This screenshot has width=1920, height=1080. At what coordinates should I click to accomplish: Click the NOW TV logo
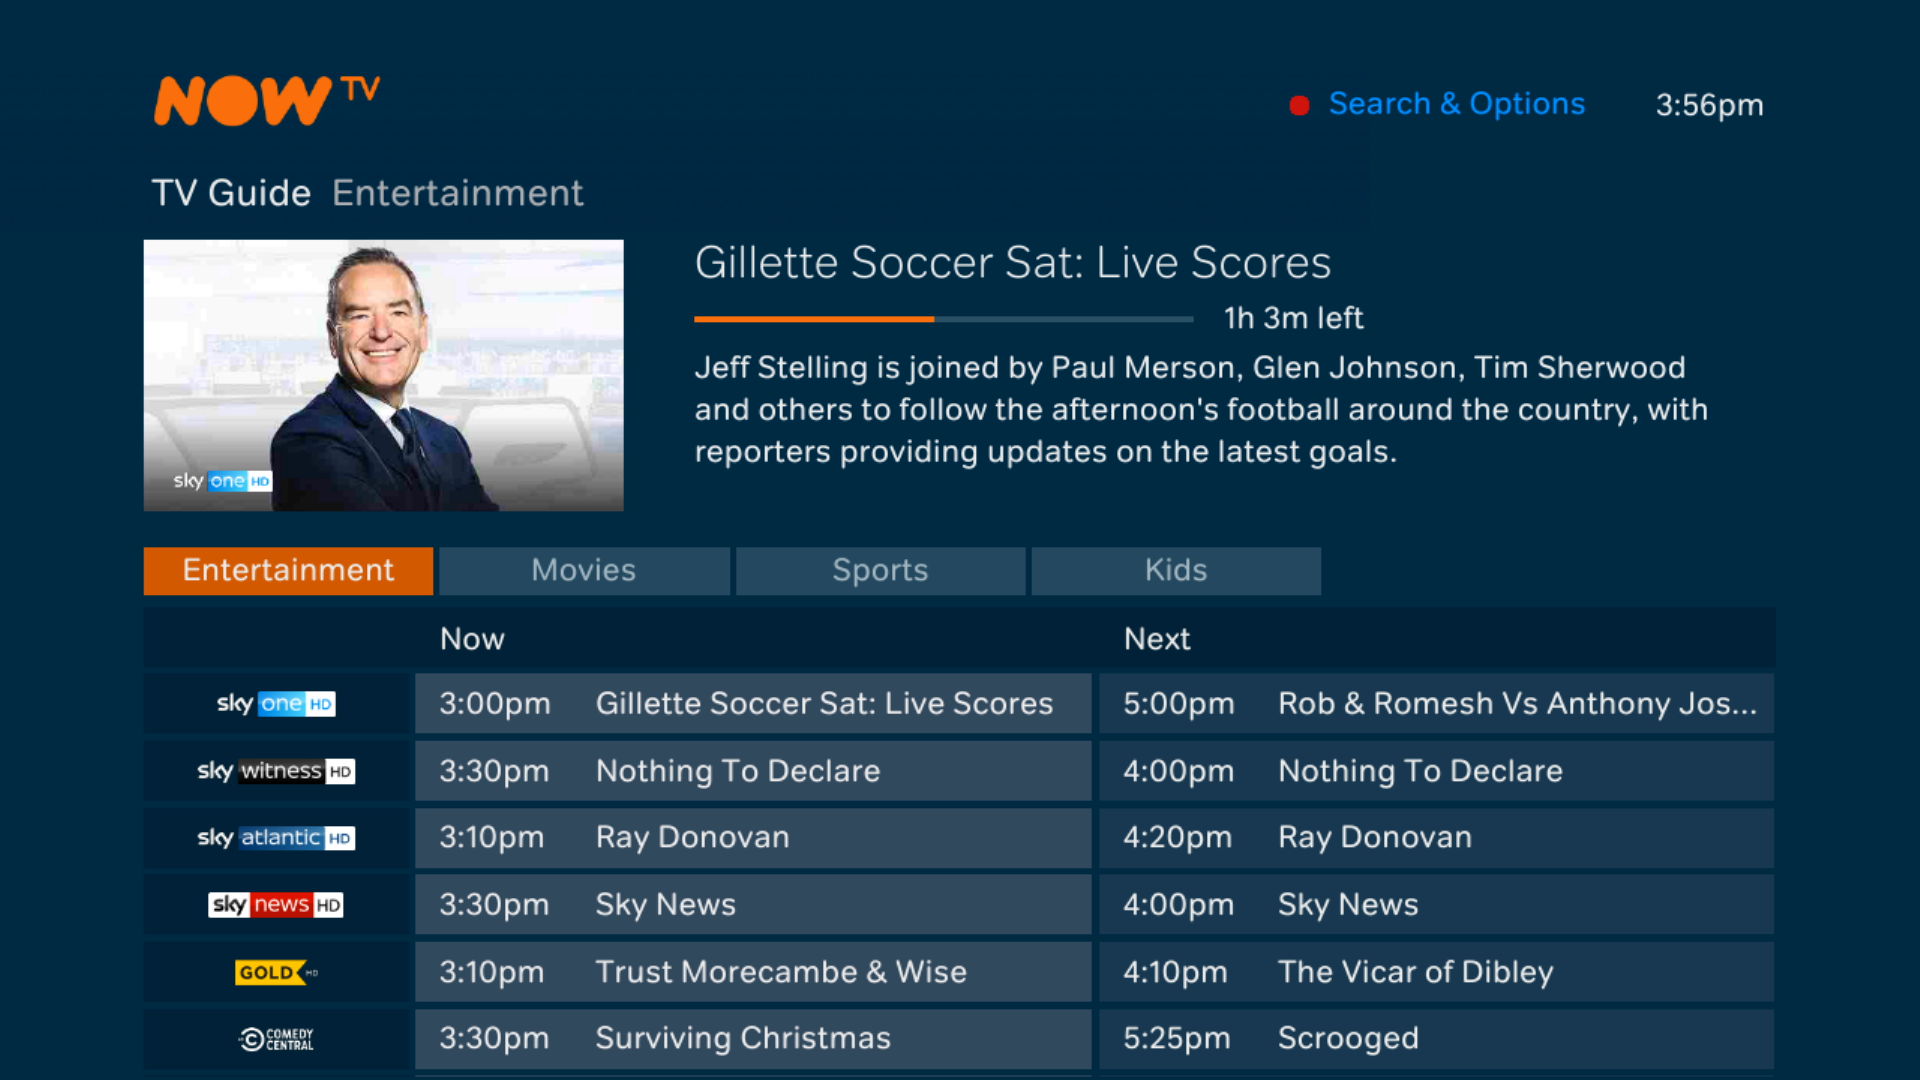pyautogui.click(x=266, y=101)
